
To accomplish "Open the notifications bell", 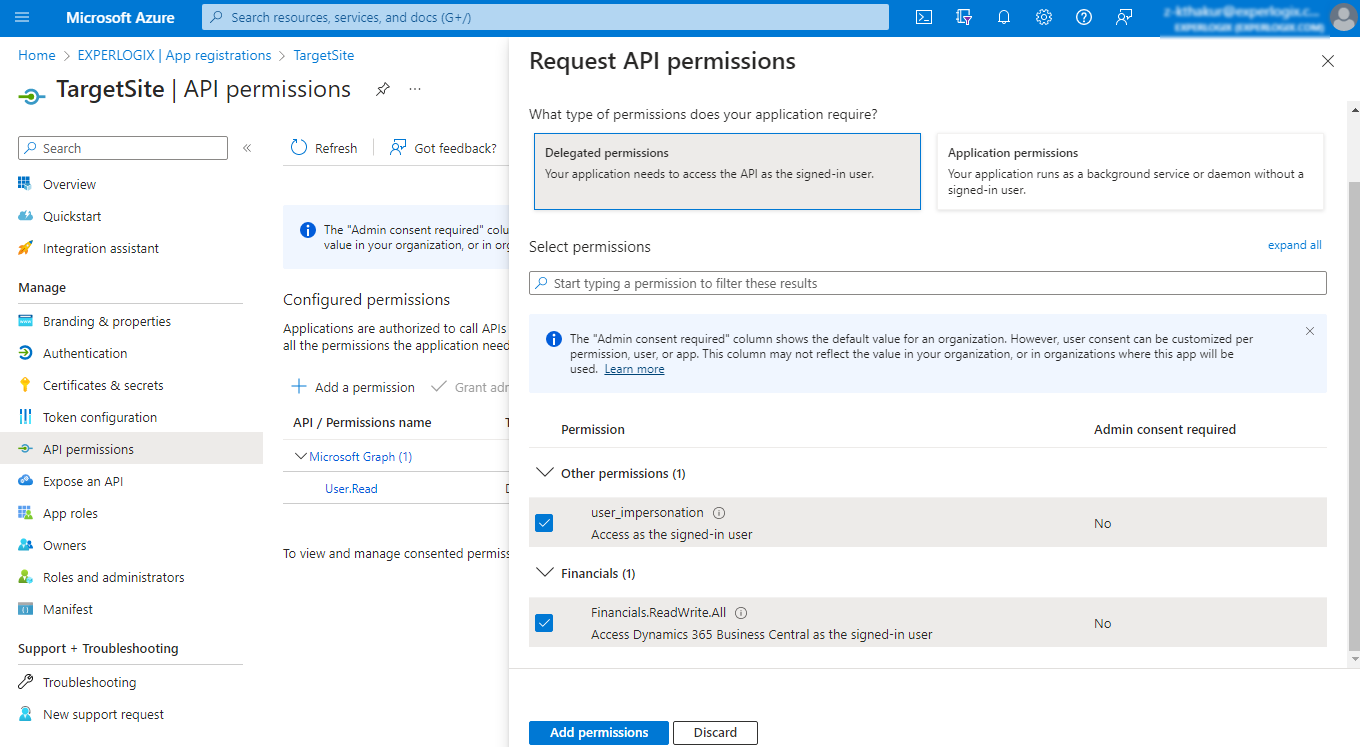I will pyautogui.click(x=1004, y=17).
